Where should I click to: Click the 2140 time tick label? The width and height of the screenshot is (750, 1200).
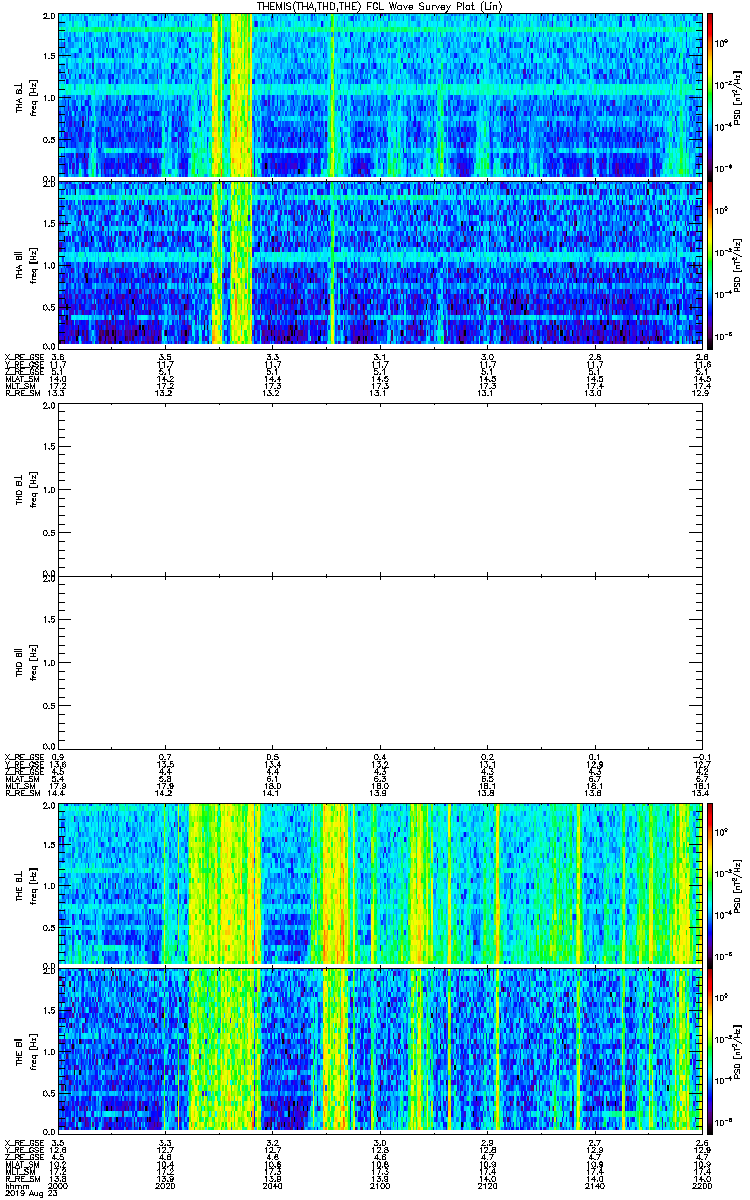pyautogui.click(x=594, y=1184)
